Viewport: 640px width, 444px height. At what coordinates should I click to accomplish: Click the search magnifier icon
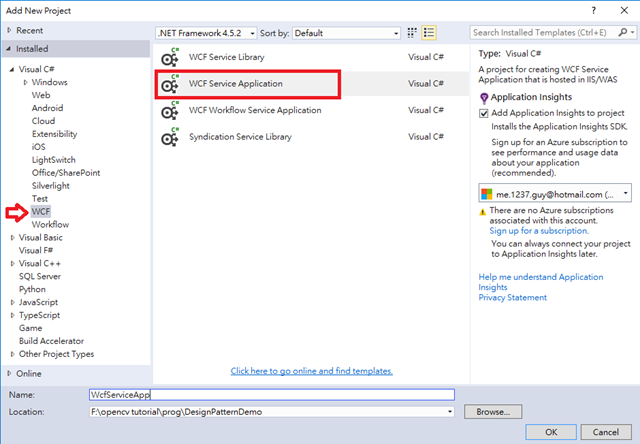click(x=622, y=32)
